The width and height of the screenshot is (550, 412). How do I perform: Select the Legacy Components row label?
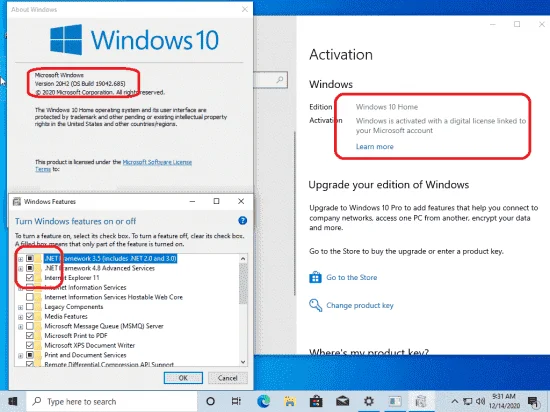74,307
